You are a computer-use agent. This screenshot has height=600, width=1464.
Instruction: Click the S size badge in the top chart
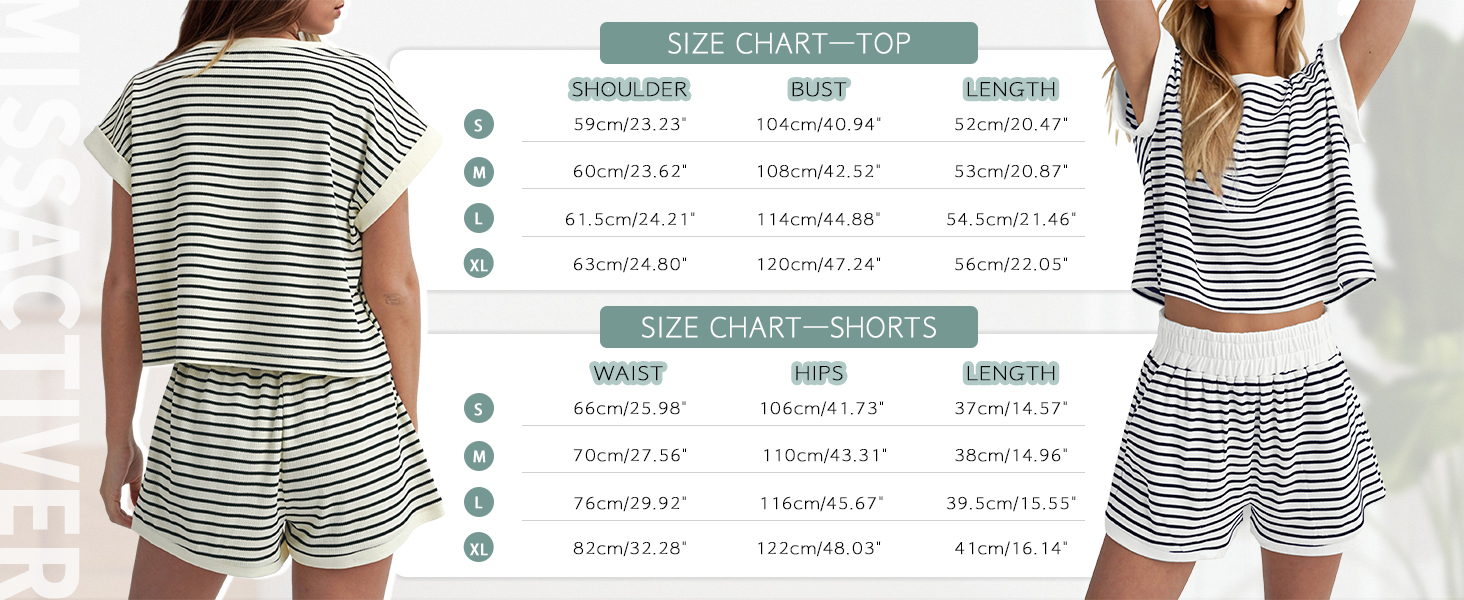pos(480,125)
